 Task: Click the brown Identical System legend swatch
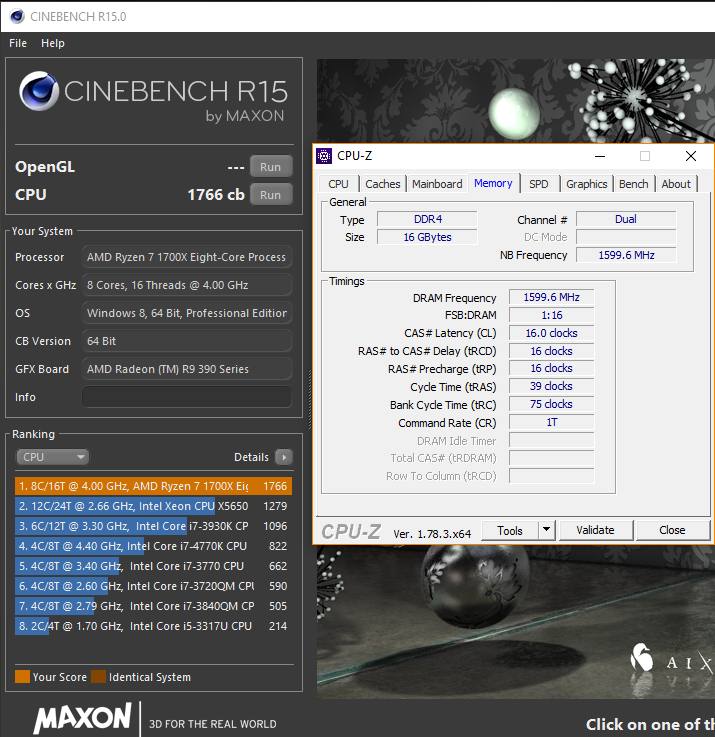coord(98,676)
